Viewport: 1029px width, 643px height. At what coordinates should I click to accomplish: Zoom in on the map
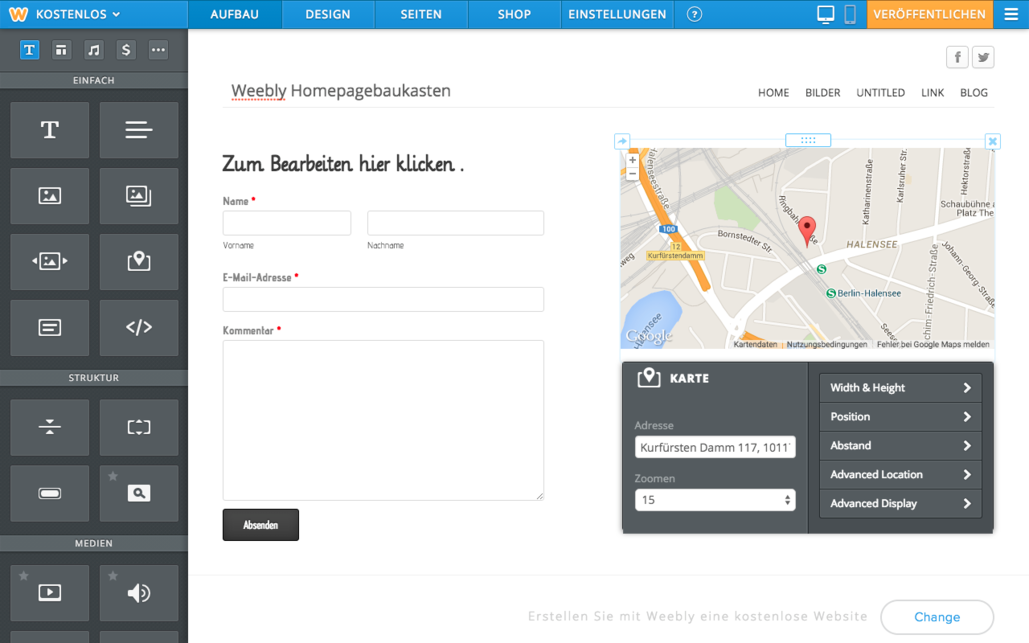(633, 159)
